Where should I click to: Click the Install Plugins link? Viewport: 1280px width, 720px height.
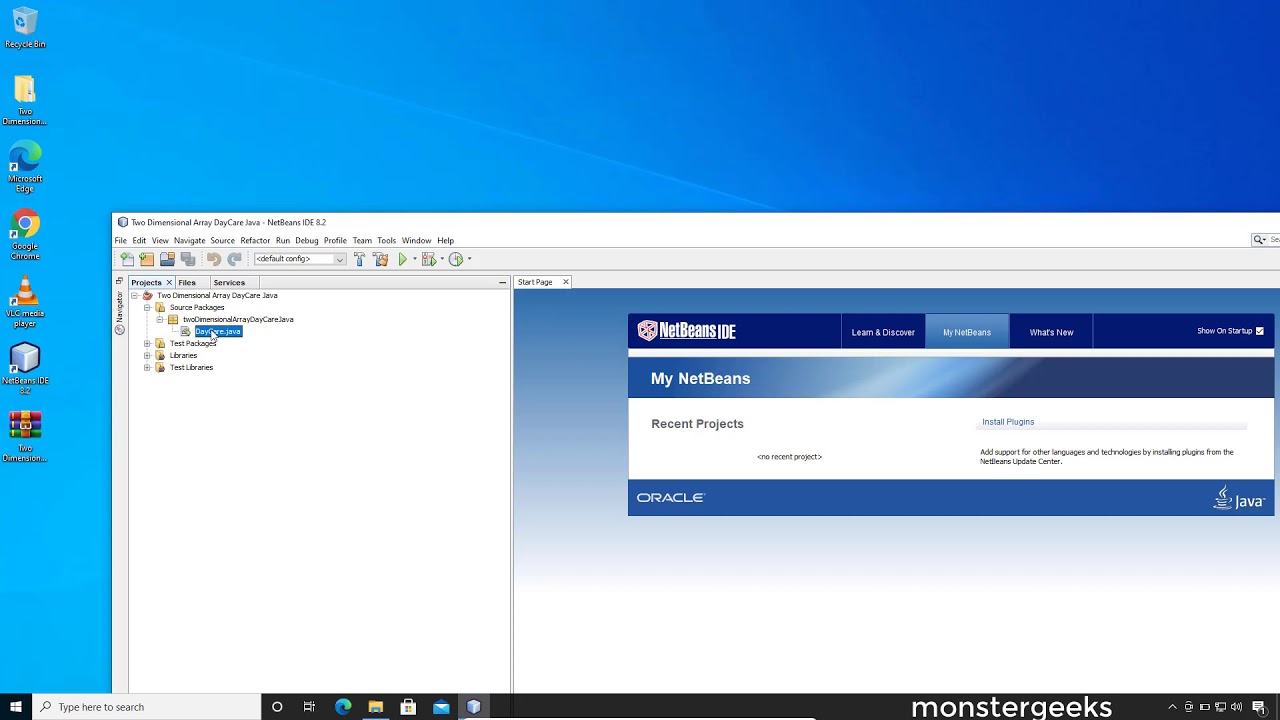[x=1008, y=422]
